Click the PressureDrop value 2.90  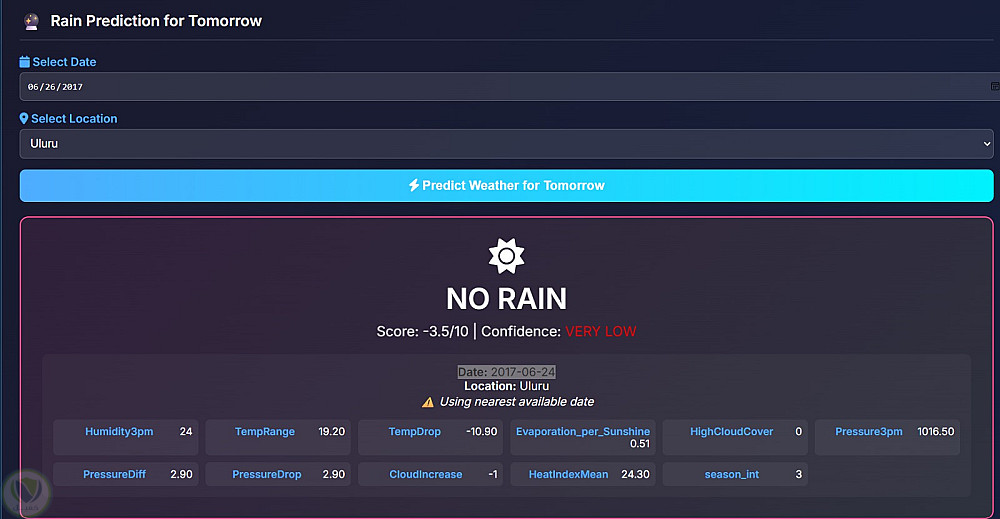[334, 474]
